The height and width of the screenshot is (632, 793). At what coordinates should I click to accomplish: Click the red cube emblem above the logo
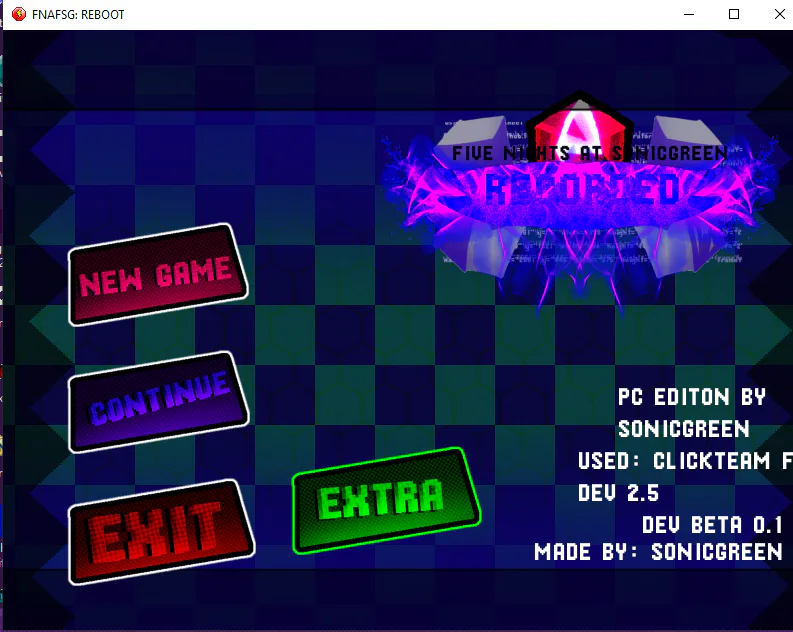[580, 126]
